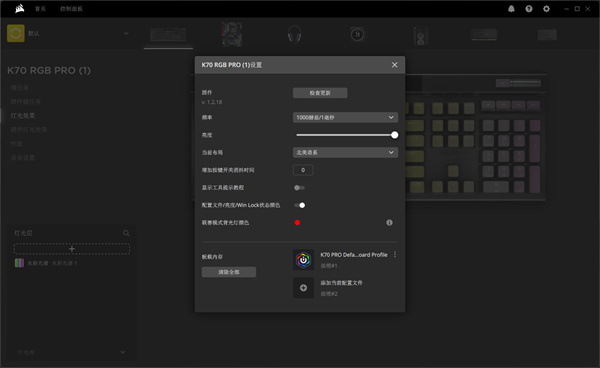This screenshot has width=600, height=368.
Task: Open the iCUE settings gear icon
Action: click(x=546, y=9)
